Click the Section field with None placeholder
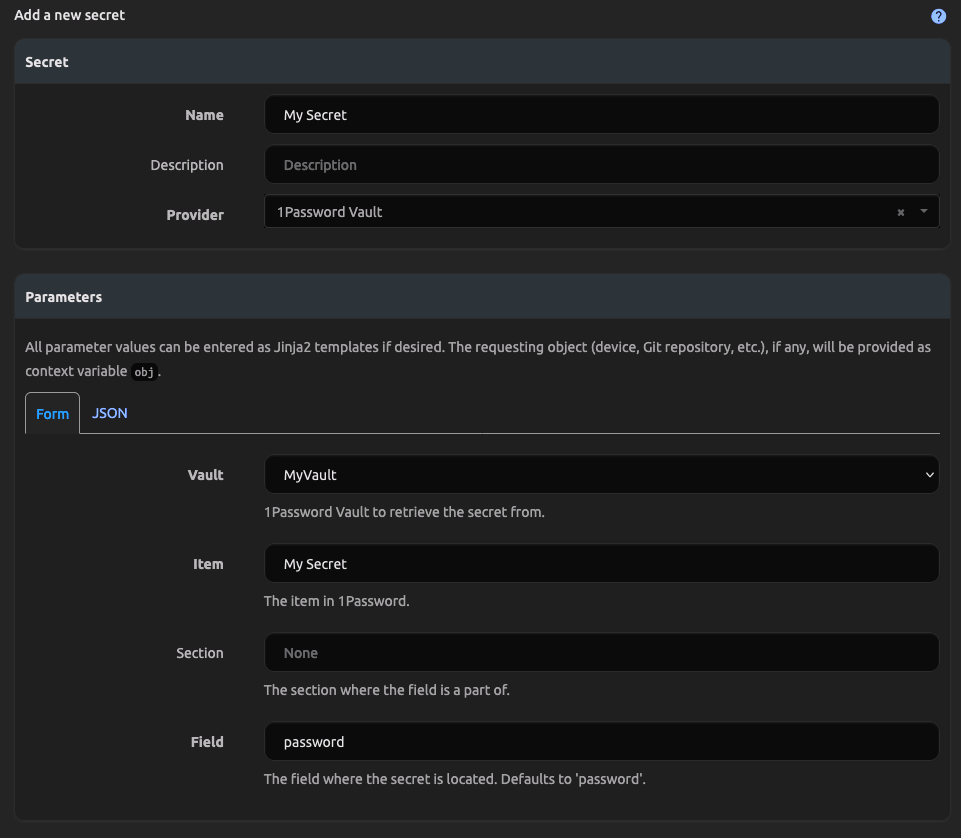This screenshot has width=961, height=838. (x=600, y=652)
